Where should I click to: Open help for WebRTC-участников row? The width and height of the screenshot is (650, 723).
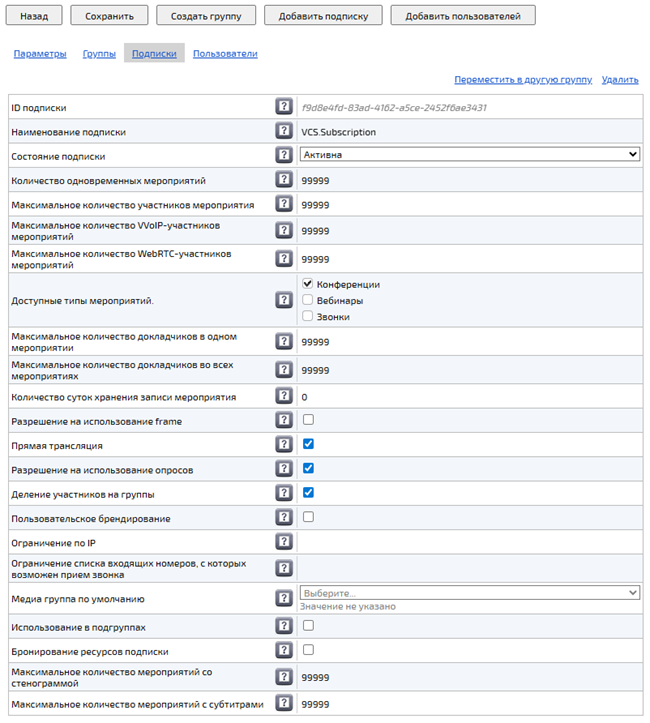284,259
